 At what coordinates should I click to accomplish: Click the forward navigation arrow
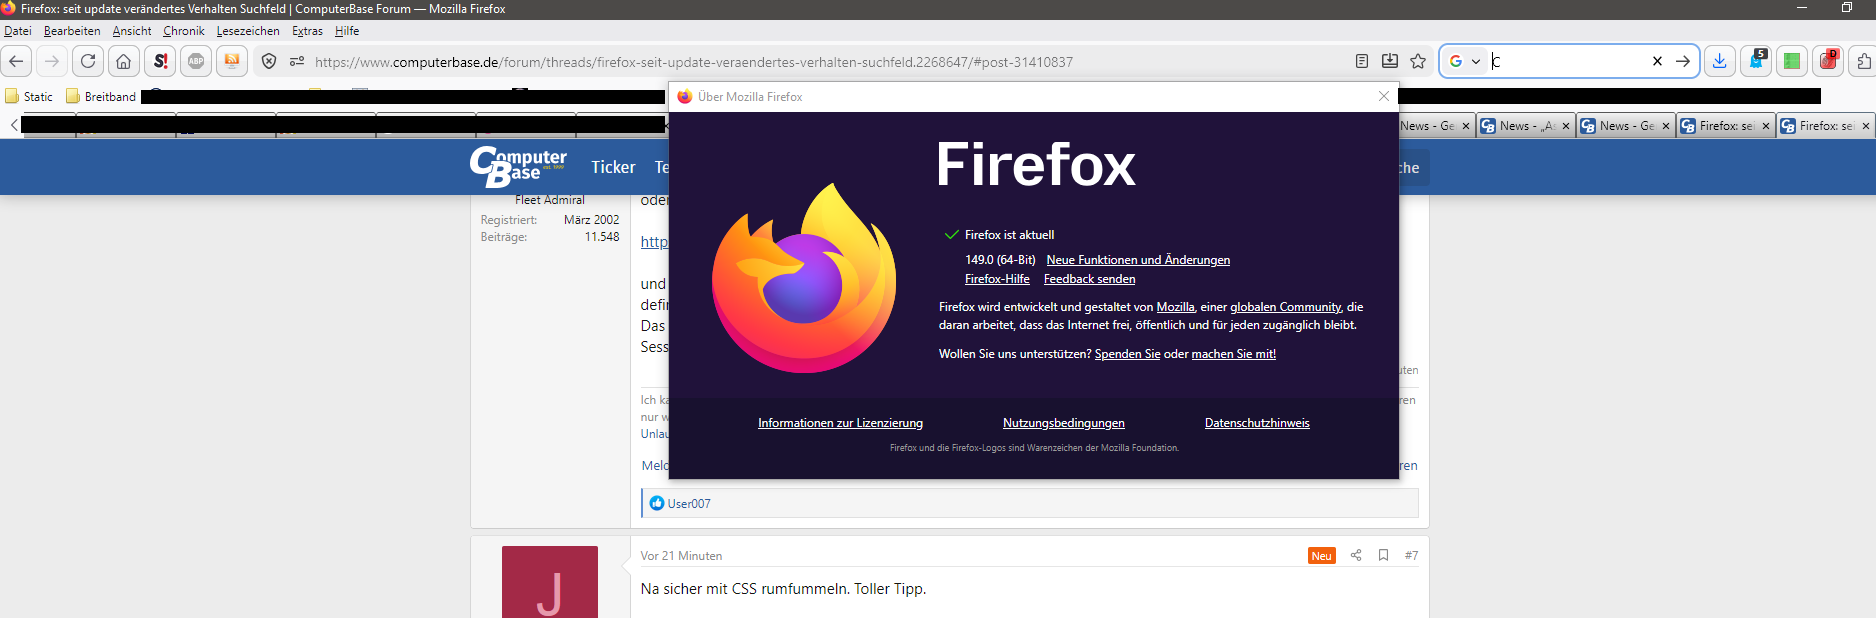pos(52,61)
